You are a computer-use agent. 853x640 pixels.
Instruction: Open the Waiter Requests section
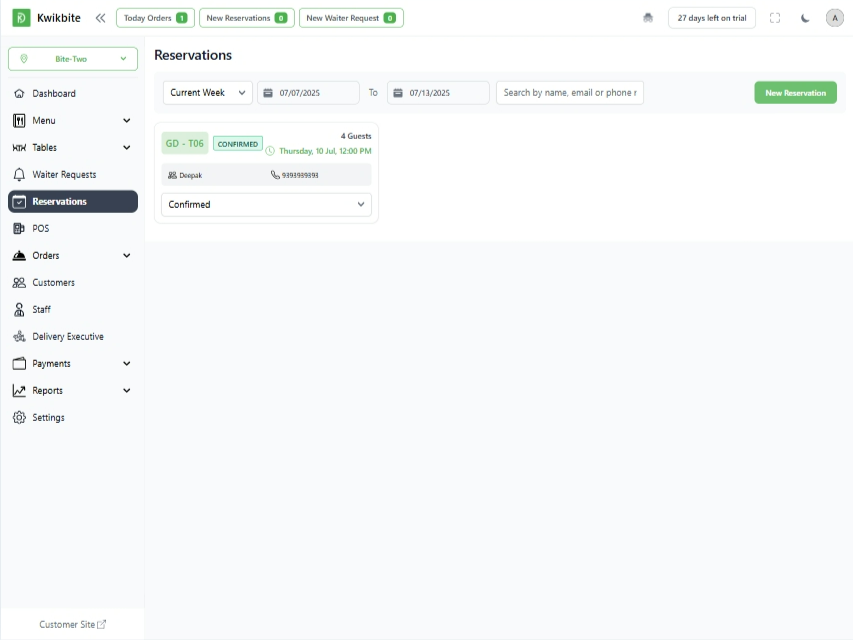62,174
